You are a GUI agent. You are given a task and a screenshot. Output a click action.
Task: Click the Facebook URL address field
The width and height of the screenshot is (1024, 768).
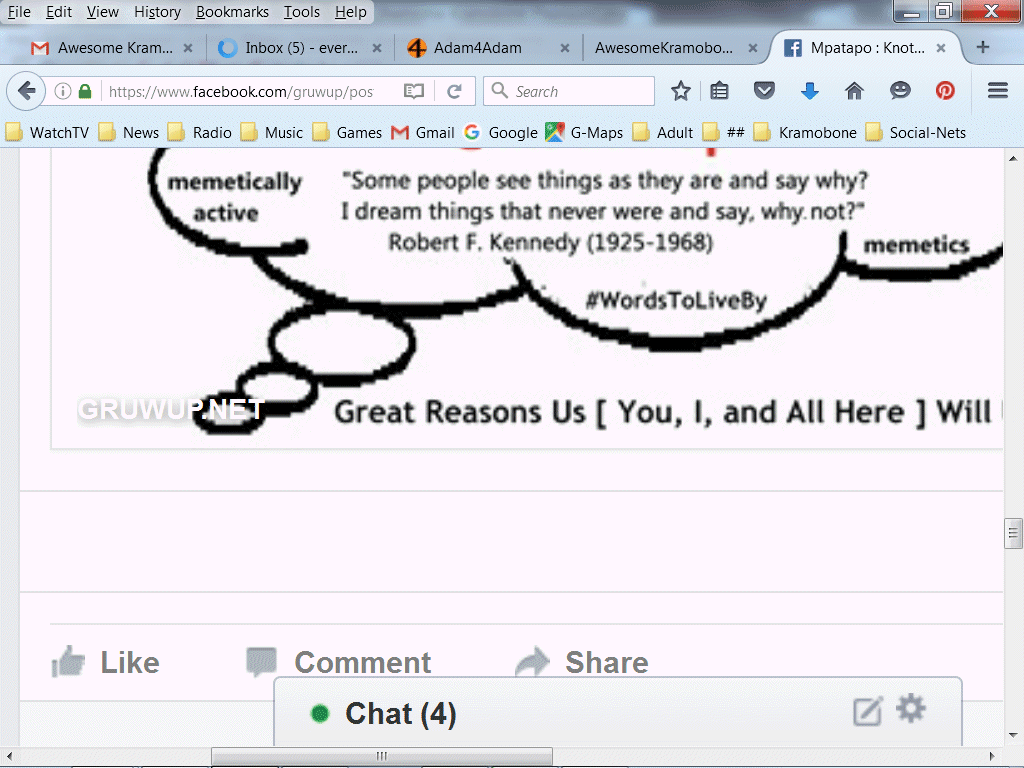click(x=241, y=91)
